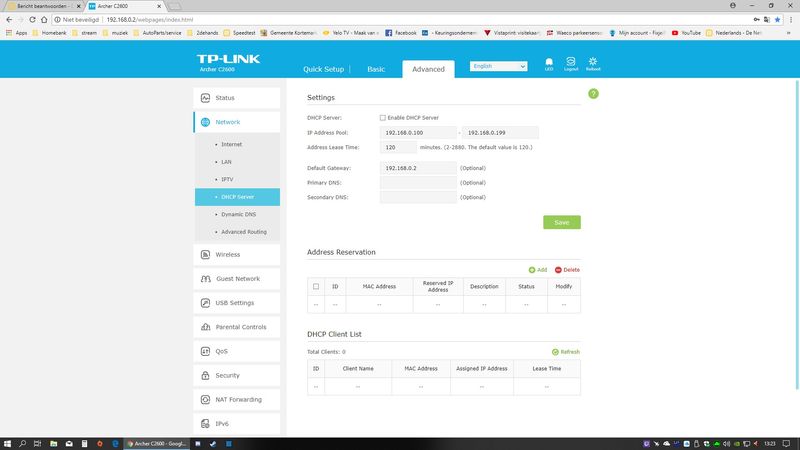Tick the Address Reservation select-all checkbox
This screenshot has height=450, width=800.
click(316, 287)
